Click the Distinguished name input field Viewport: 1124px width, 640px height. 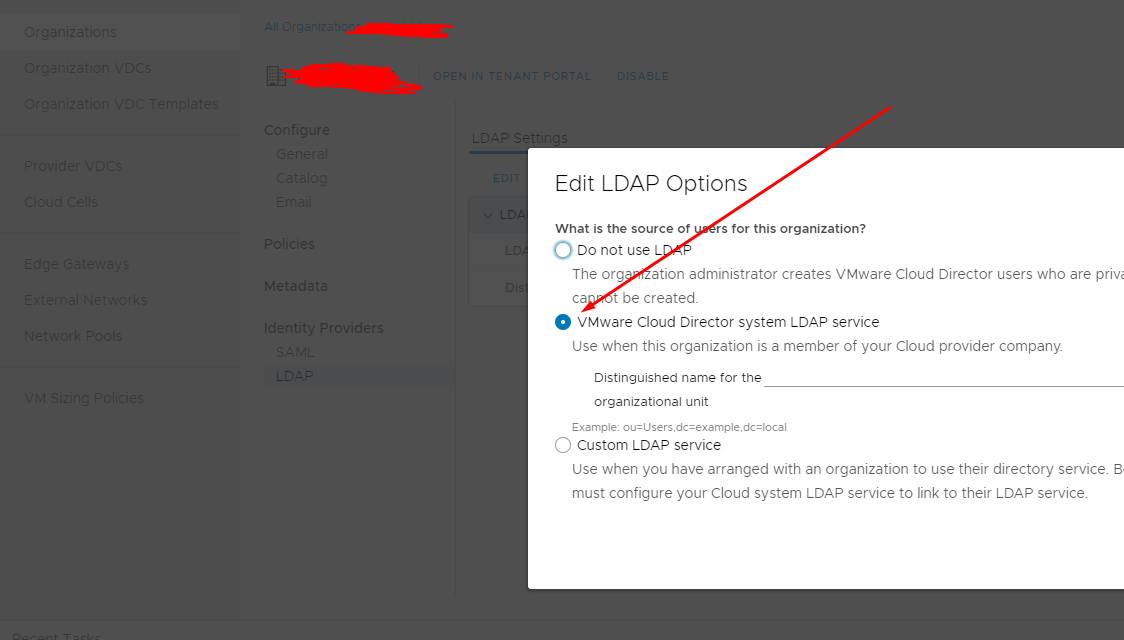(x=943, y=377)
